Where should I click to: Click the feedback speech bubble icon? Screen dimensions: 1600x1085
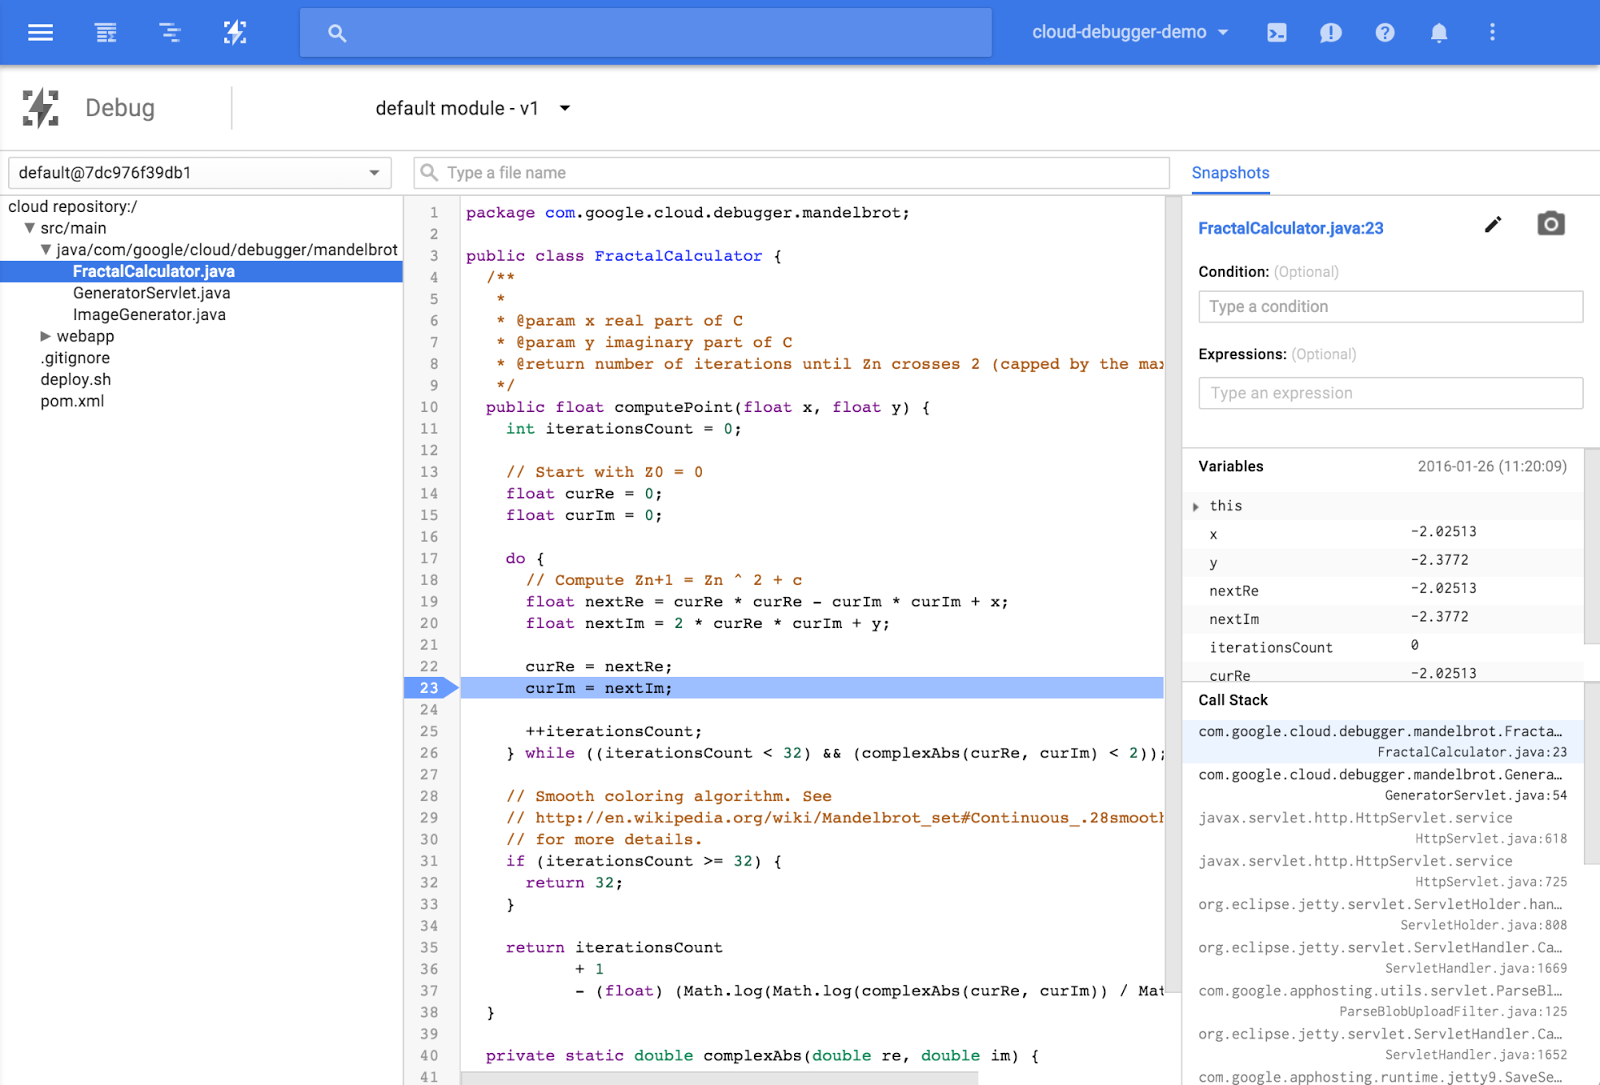tap(1330, 33)
